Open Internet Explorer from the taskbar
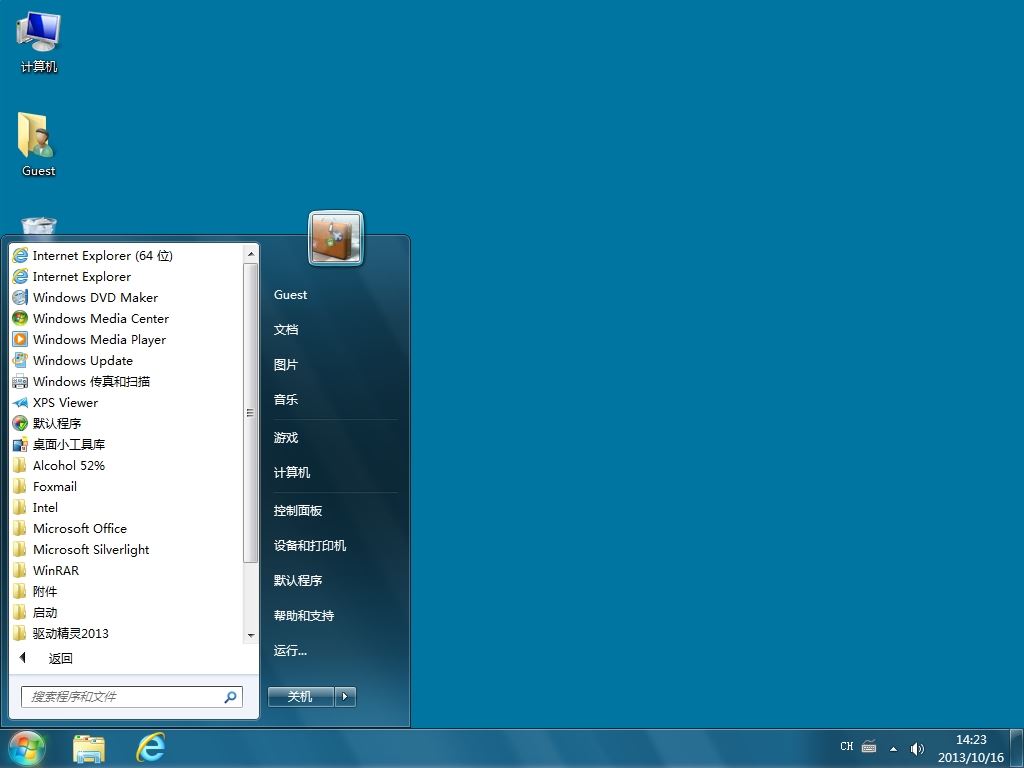The width and height of the screenshot is (1024, 768). pyautogui.click(x=150, y=748)
